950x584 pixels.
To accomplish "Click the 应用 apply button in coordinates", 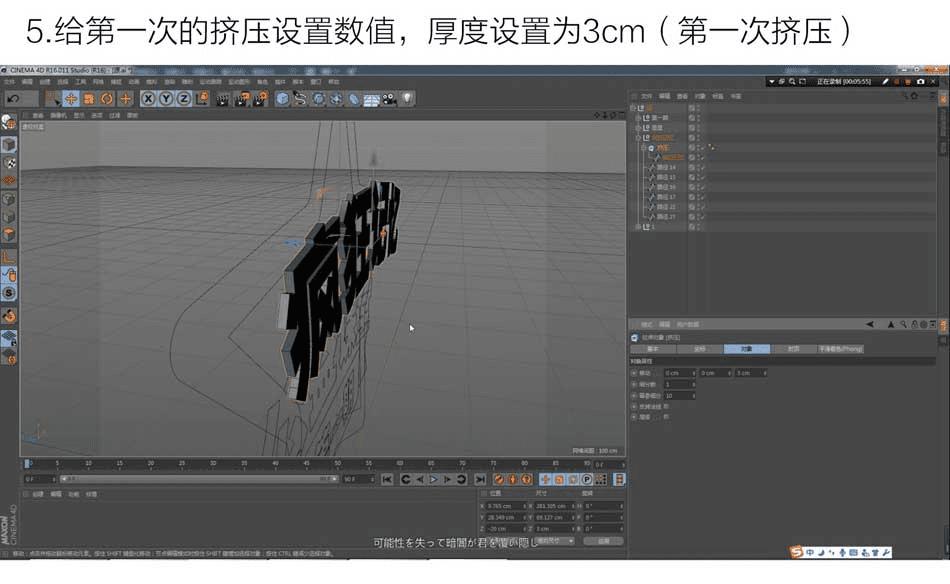I will coord(603,540).
